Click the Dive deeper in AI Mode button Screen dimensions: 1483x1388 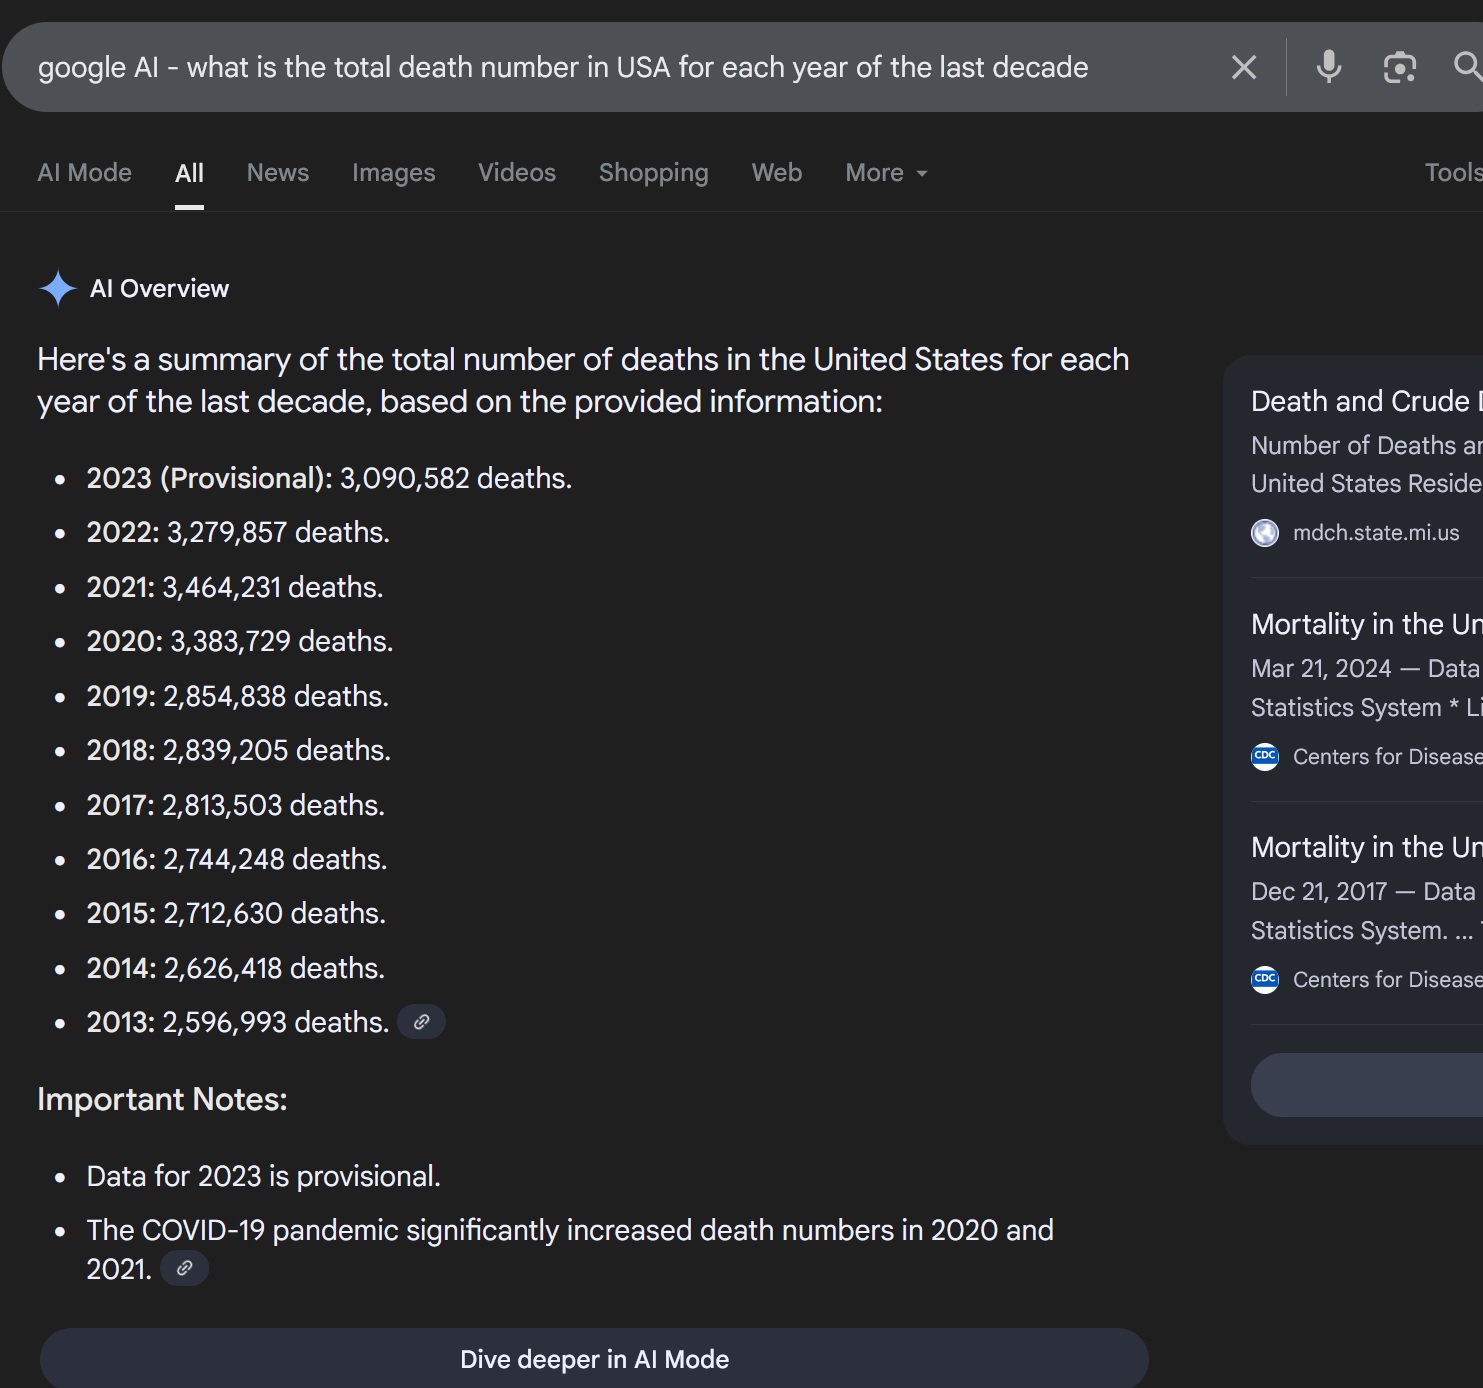click(594, 1358)
